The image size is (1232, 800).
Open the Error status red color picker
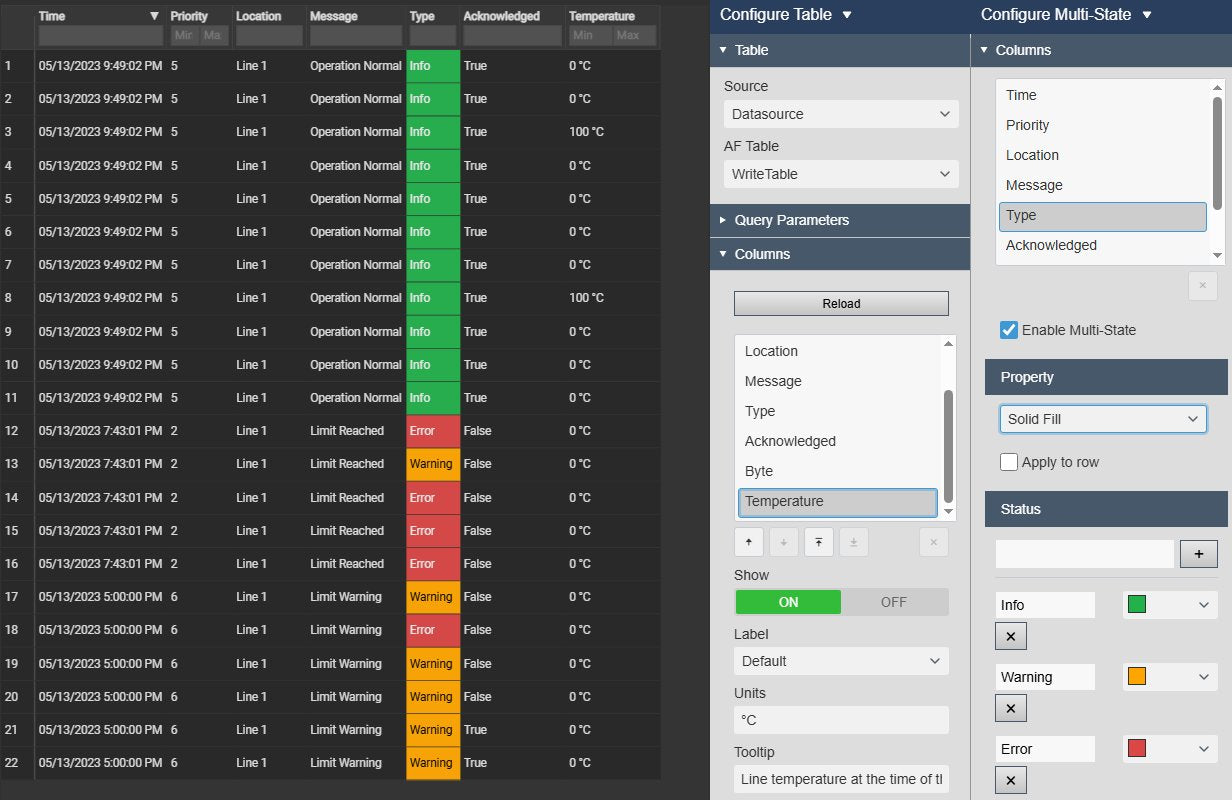tap(1170, 749)
